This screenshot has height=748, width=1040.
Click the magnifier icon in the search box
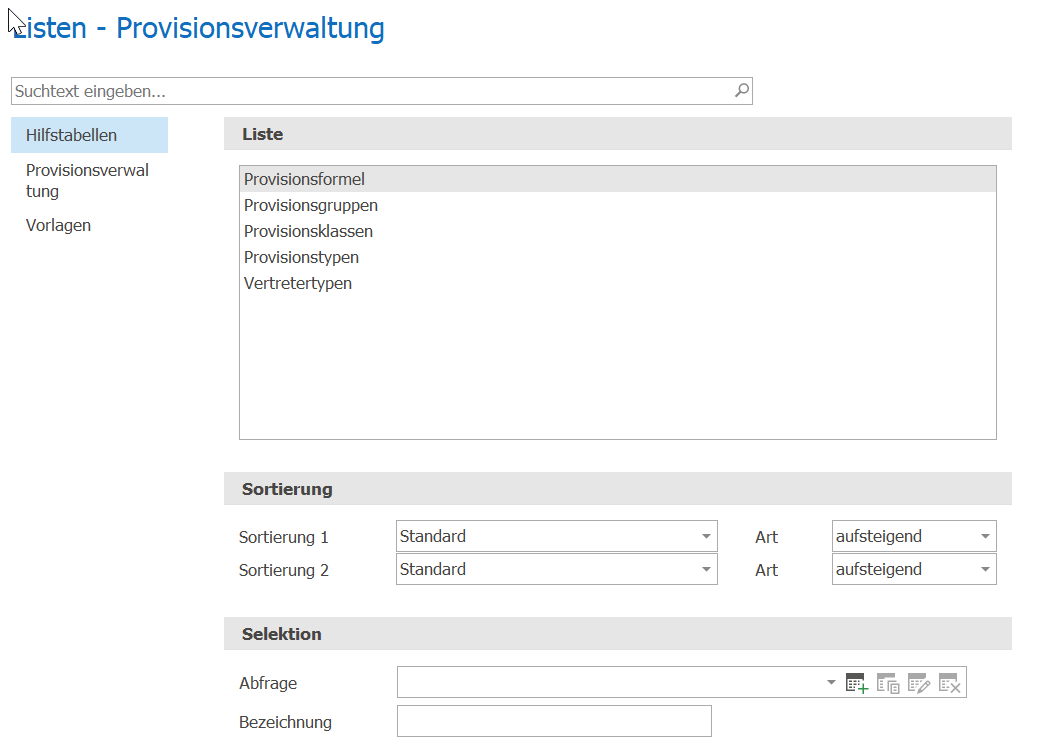[x=742, y=90]
